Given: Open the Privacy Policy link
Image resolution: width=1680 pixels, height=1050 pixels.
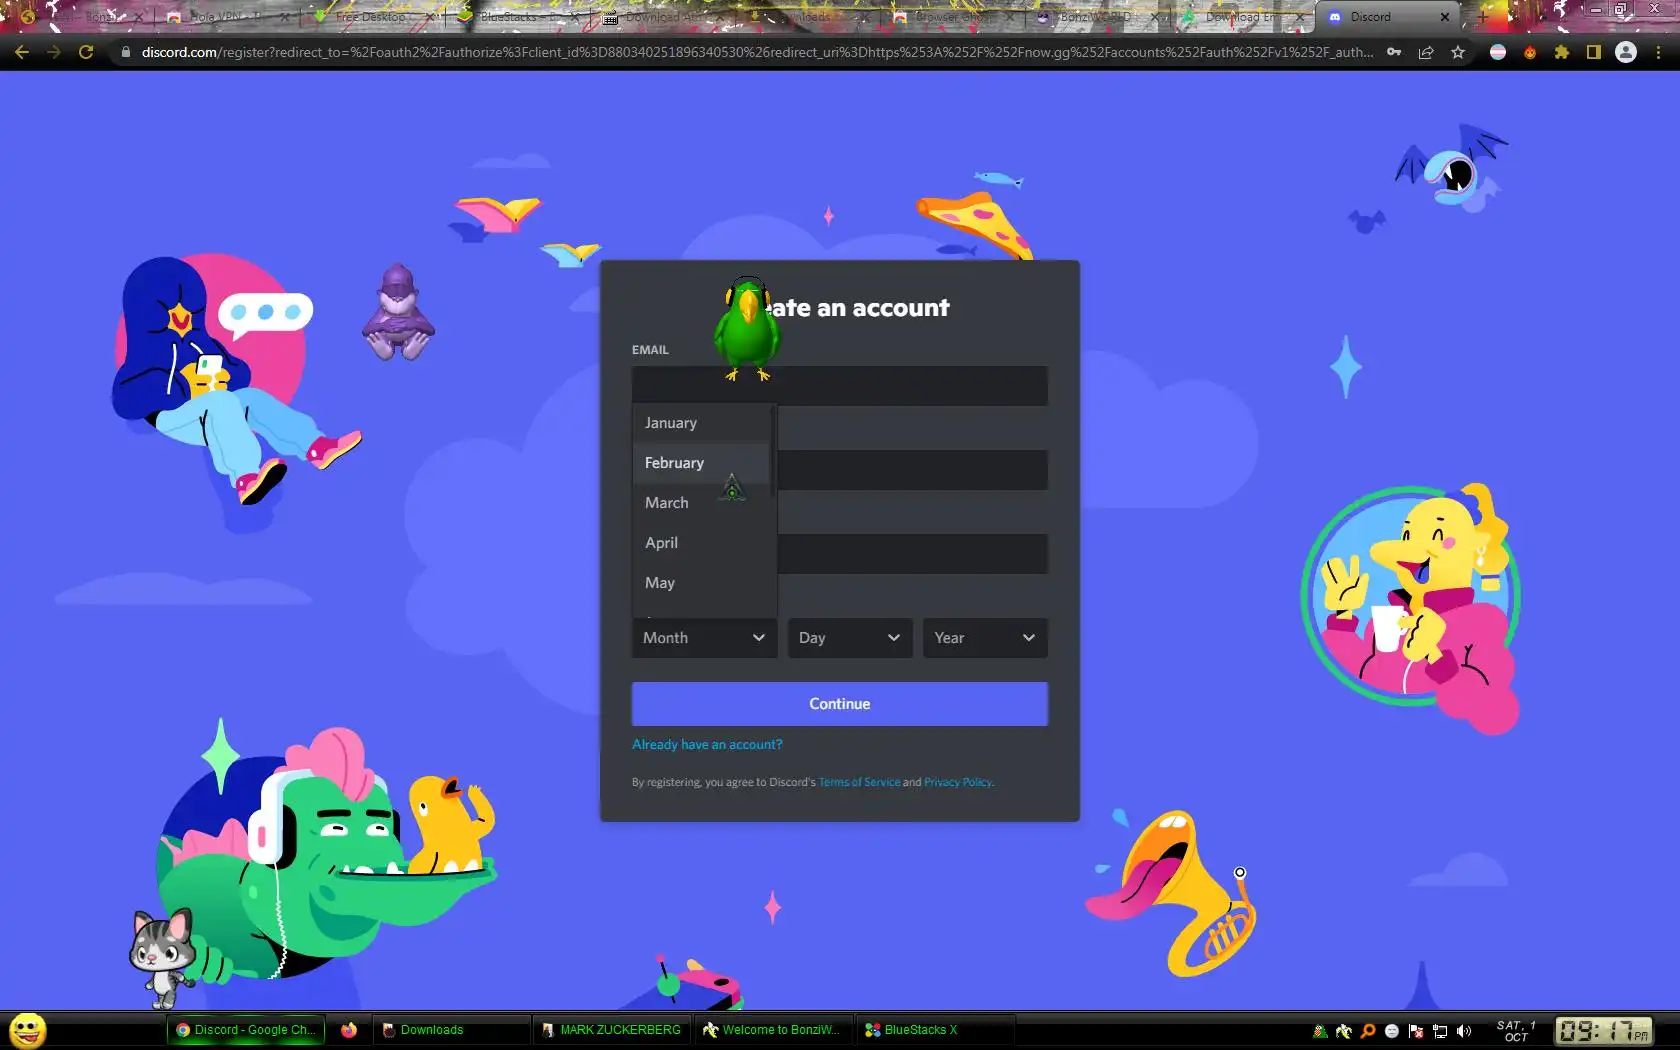Looking at the screenshot, I should click(x=958, y=782).
